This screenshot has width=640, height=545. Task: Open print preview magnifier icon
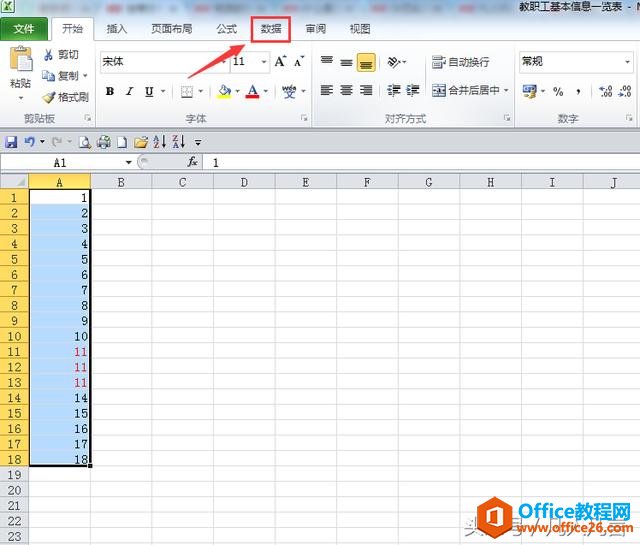tap(84, 142)
